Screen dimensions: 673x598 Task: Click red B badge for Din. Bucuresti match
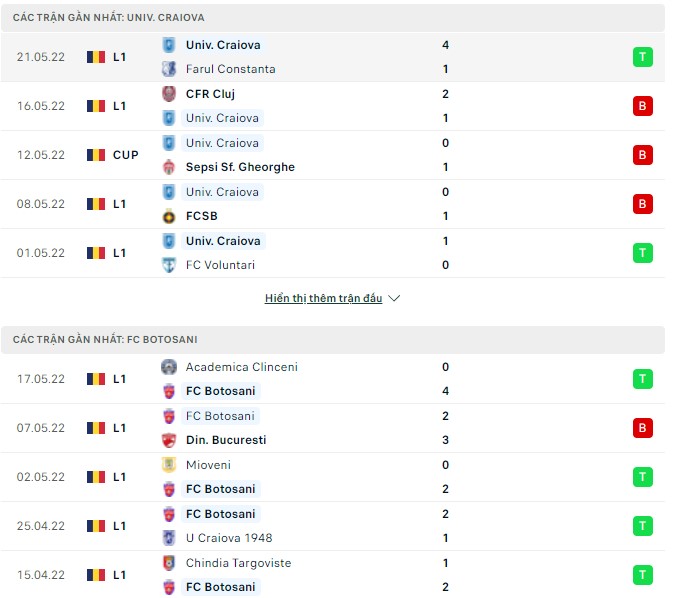pyautogui.click(x=642, y=428)
